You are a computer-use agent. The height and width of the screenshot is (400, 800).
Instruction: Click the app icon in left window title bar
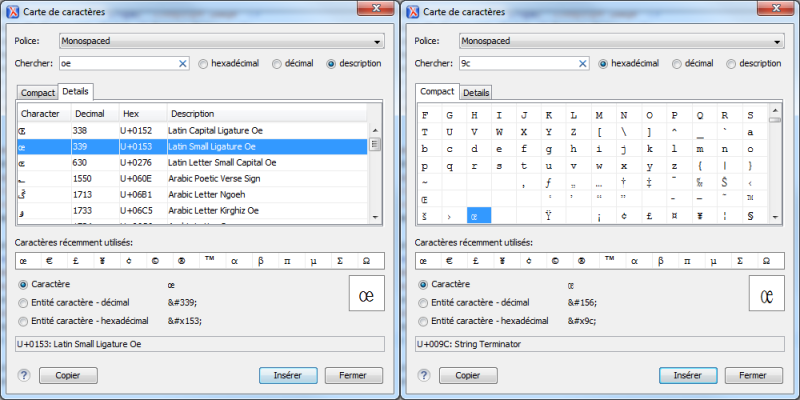[13, 12]
